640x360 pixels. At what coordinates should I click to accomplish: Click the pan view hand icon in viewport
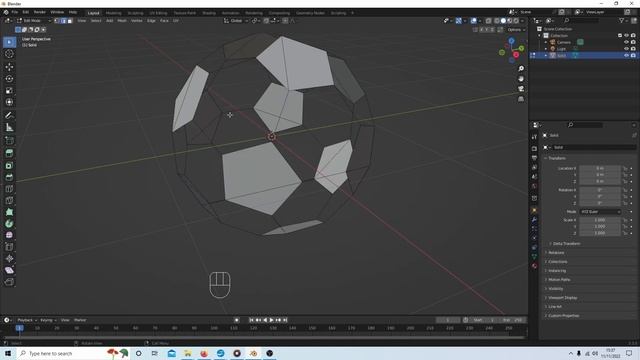coord(521,78)
